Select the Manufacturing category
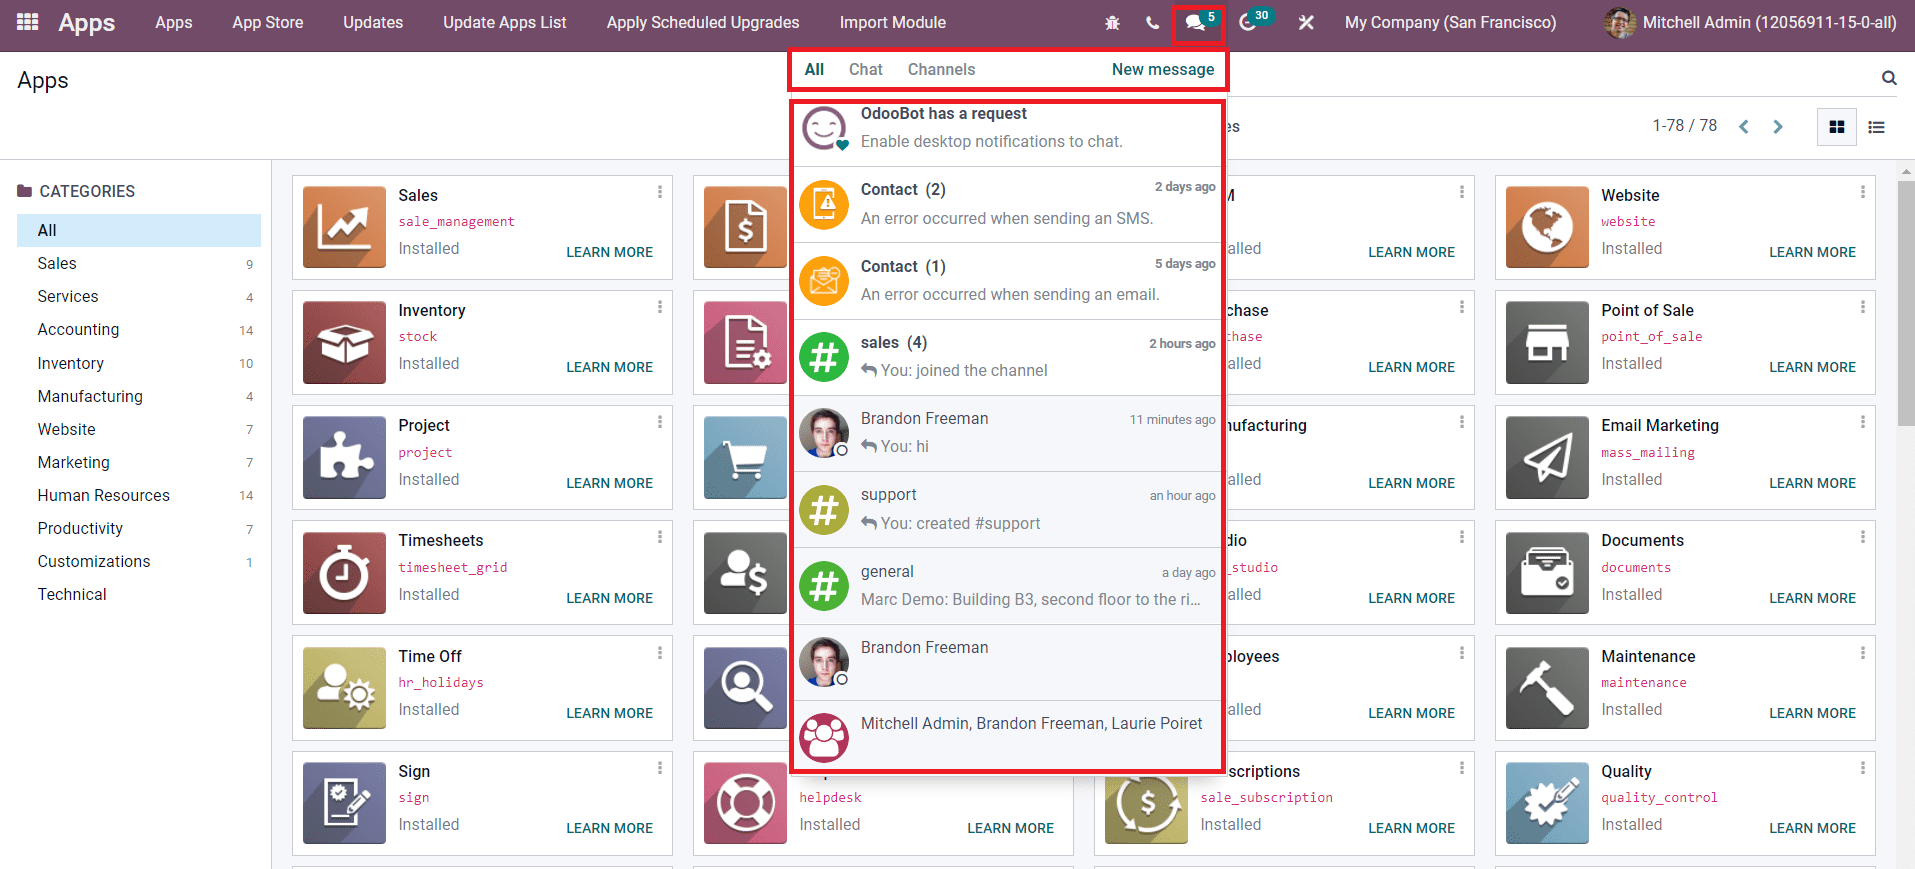This screenshot has width=1915, height=869. [x=90, y=396]
